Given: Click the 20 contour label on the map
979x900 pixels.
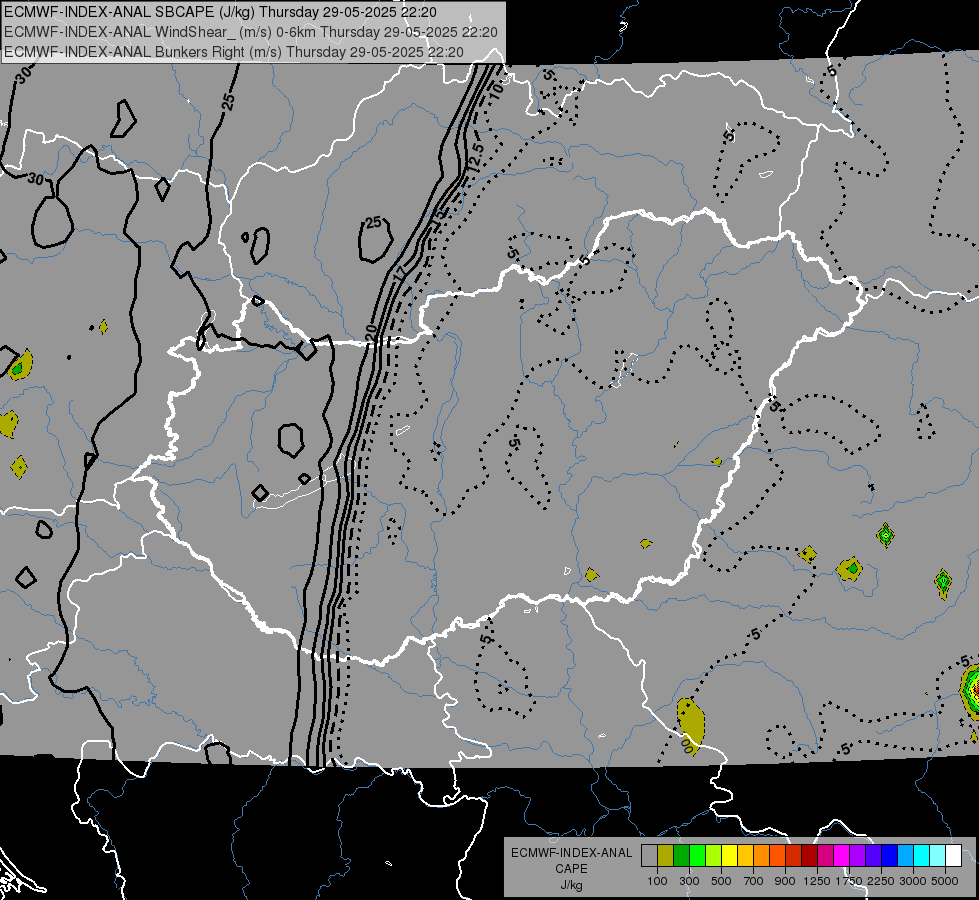Looking at the screenshot, I should pyautogui.click(x=370, y=331).
